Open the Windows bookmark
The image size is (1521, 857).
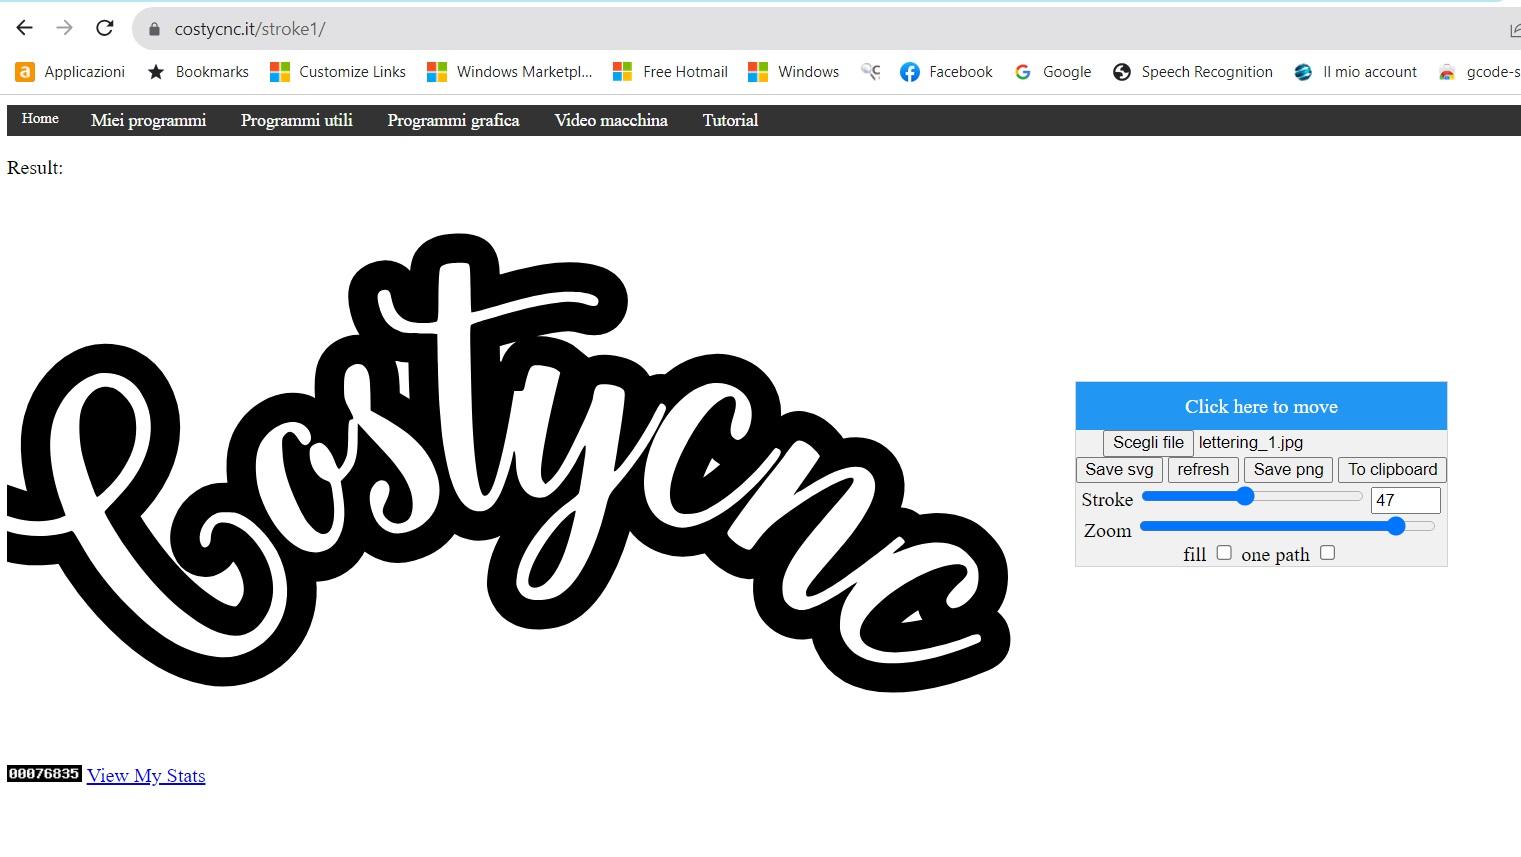coord(794,72)
